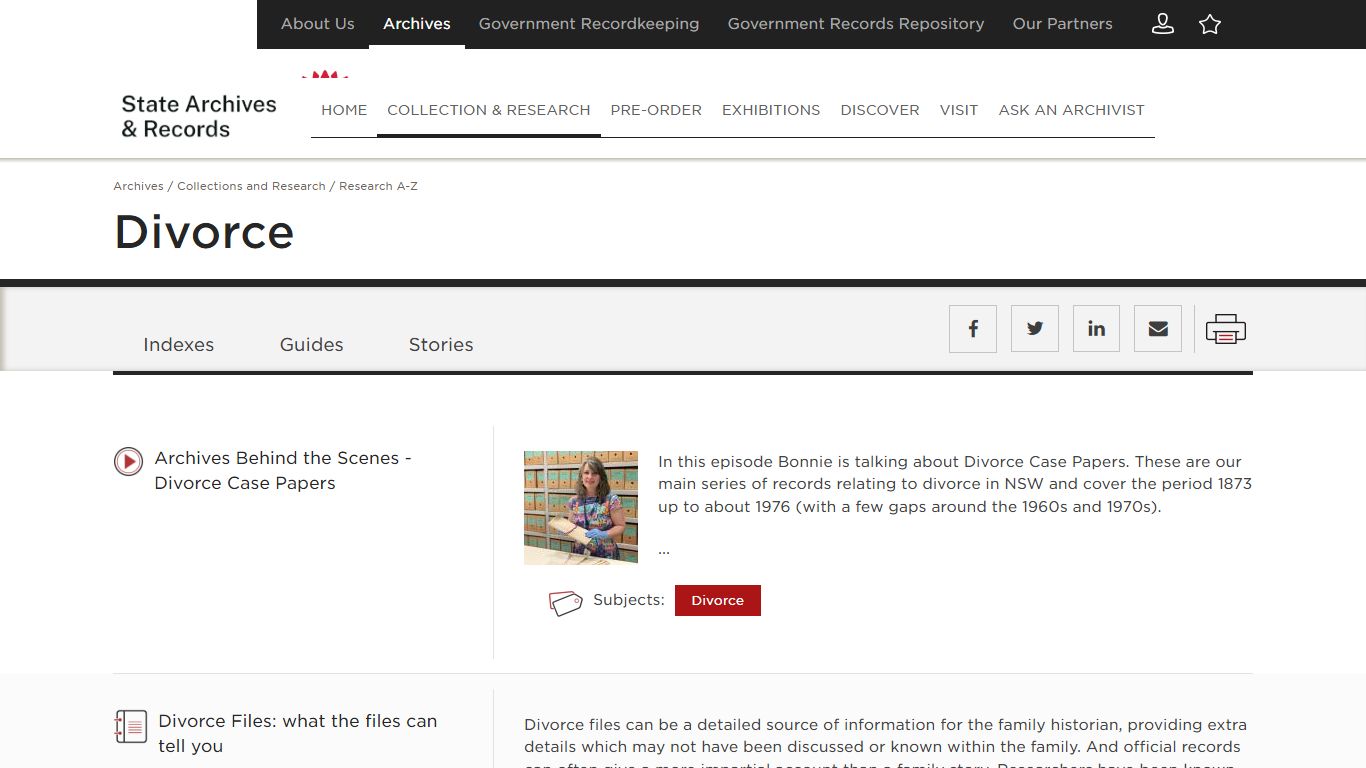
Task: Click the document icon beside Divorce Files
Action: coord(130,726)
